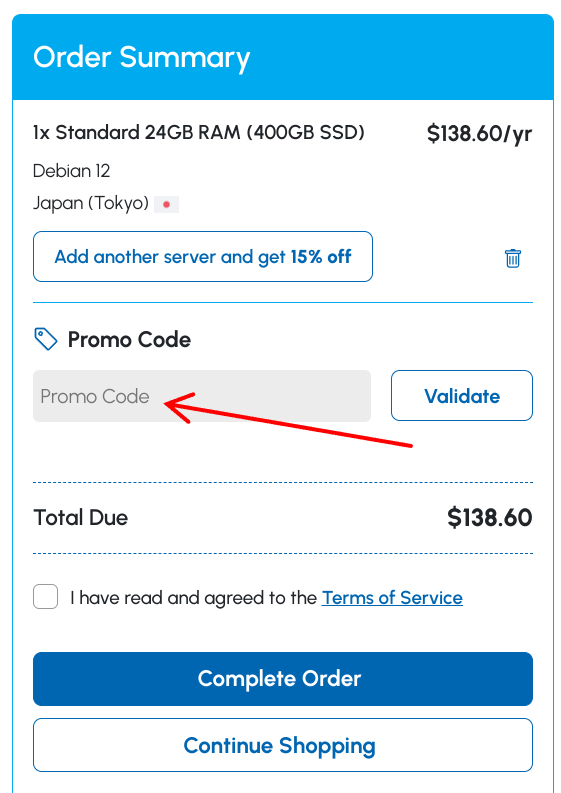Validate the promo code
The height and width of the screenshot is (793, 561).
point(462,395)
